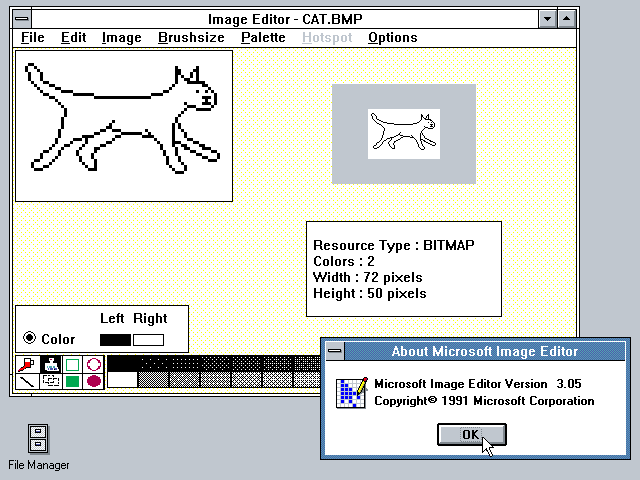This screenshot has height=480, width=640.
Task: Click the 'Copyright© 1991 Microsoft Corporation' text
Action: 484,401
